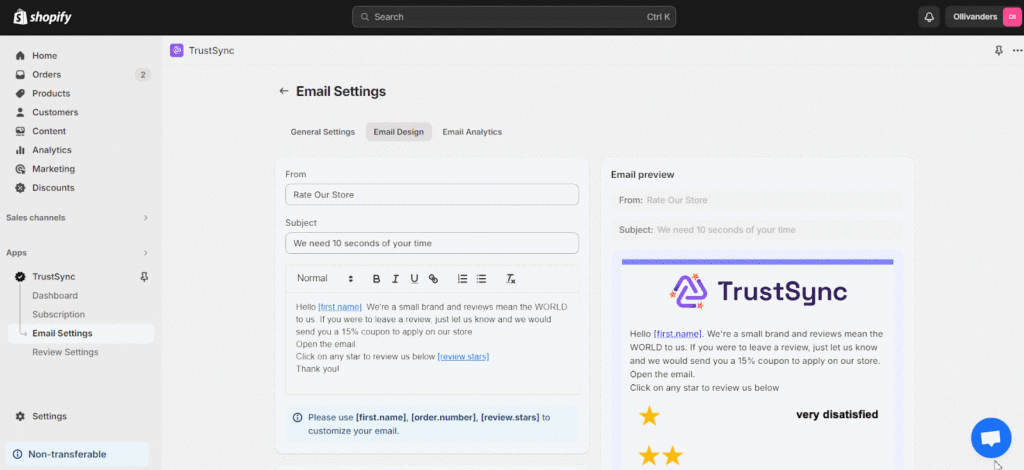This screenshot has height=470, width=1024.
Task: Click the [first.name] tag in editor
Action: 340,307
